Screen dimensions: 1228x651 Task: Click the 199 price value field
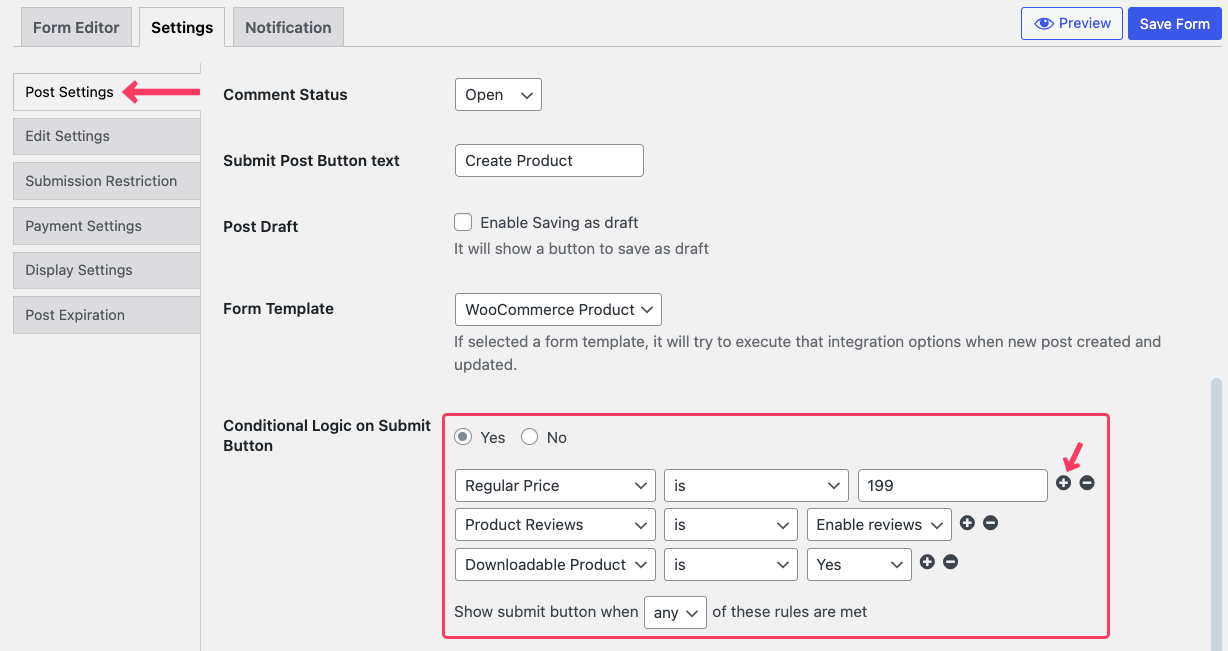click(953, 485)
